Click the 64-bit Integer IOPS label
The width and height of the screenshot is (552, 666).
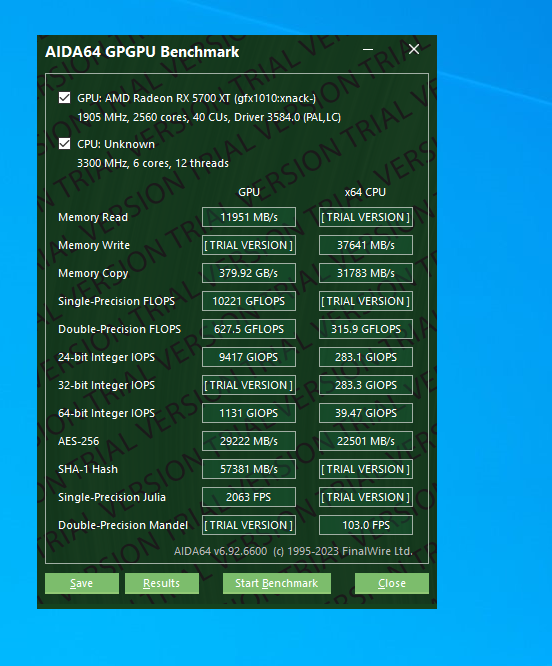[x=107, y=413]
